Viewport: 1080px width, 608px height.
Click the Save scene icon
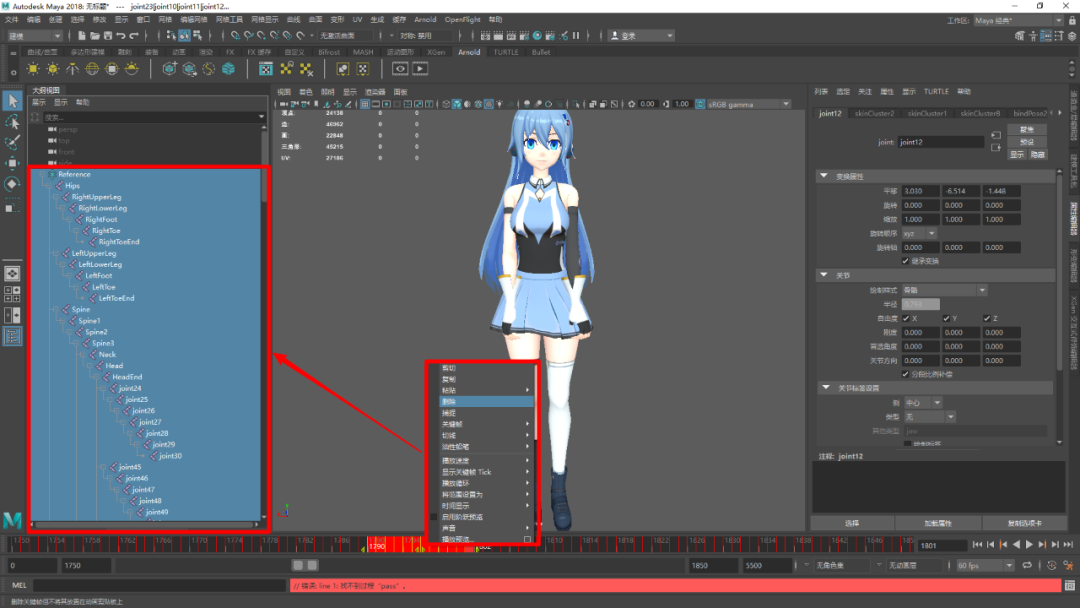pos(107,36)
